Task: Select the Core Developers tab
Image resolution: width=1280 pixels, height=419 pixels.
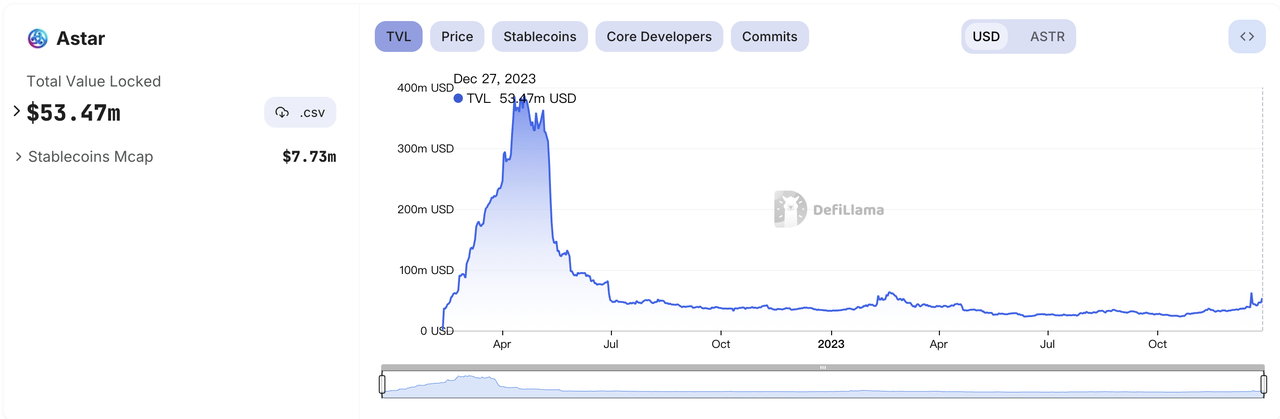Action: pos(659,37)
